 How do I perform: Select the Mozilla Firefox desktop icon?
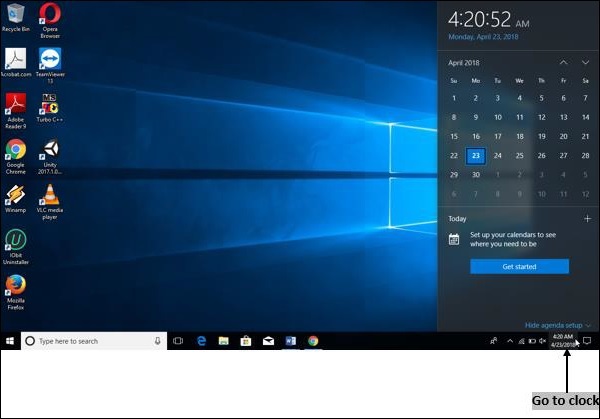click(x=15, y=286)
